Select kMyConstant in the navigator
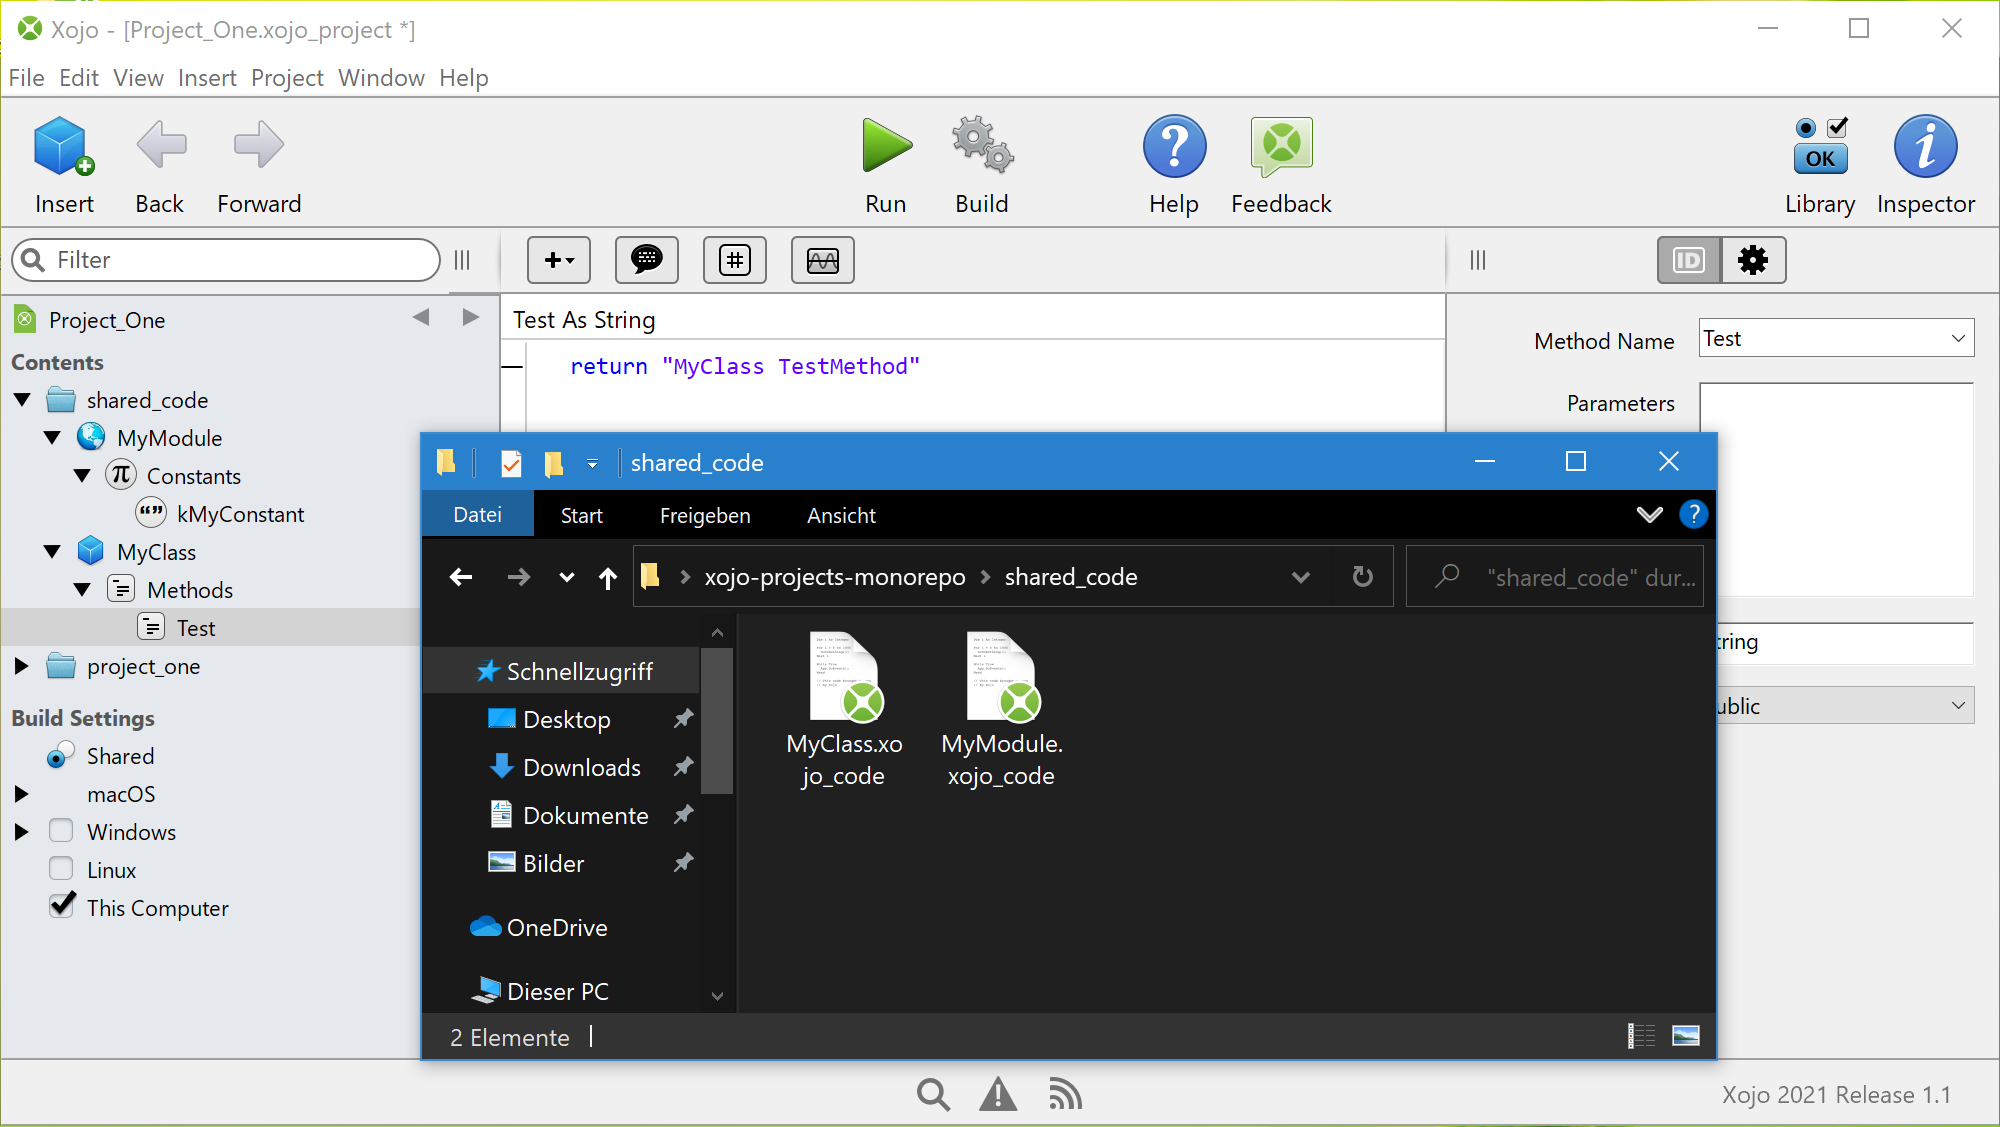The image size is (2000, 1127). click(240, 514)
